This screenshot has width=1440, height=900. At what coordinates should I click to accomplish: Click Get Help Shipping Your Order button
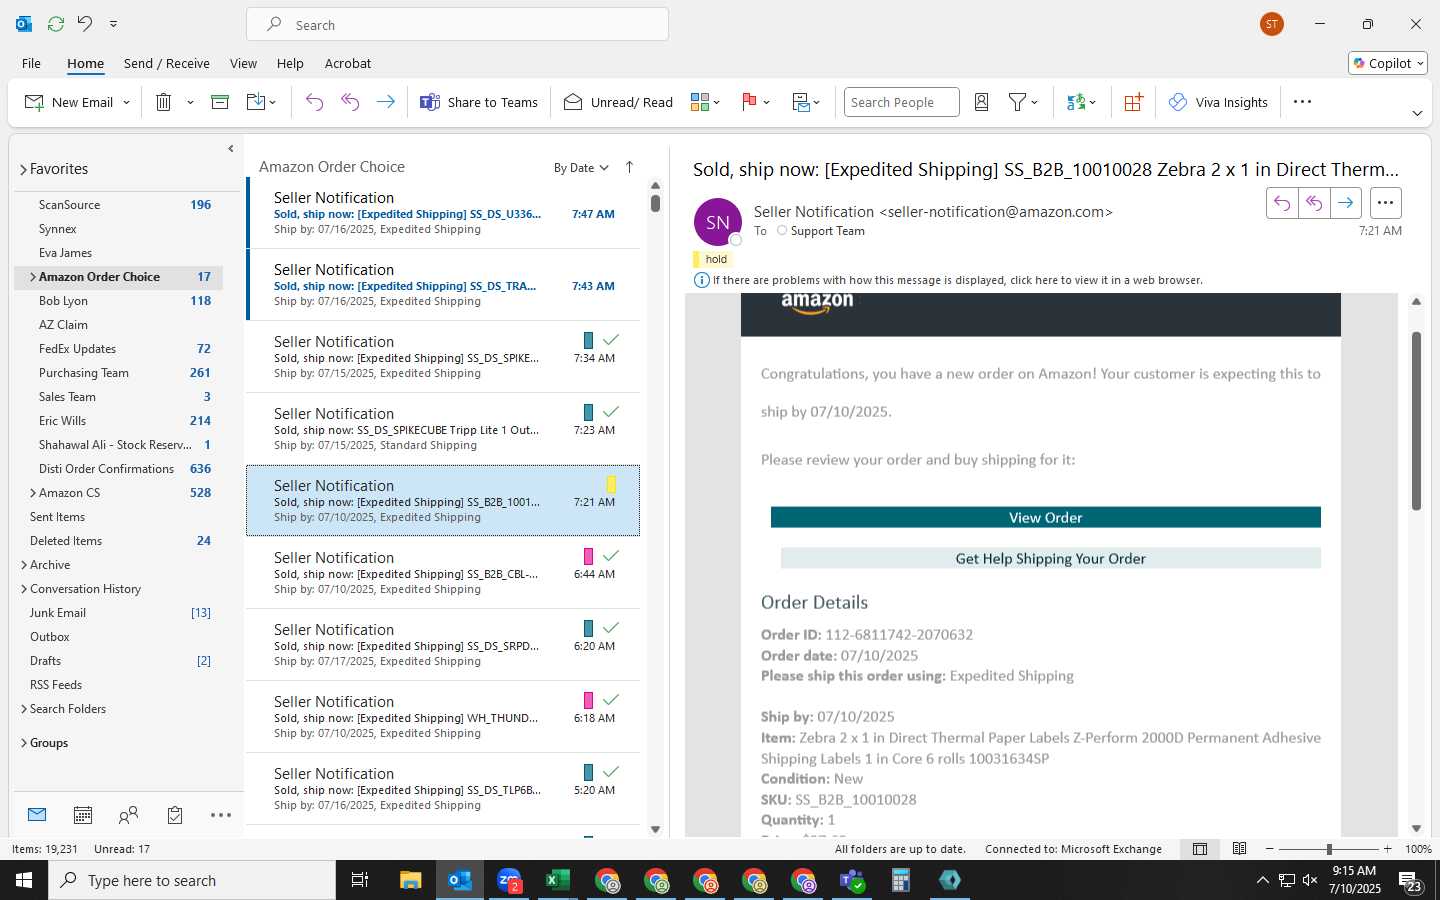(x=1050, y=558)
